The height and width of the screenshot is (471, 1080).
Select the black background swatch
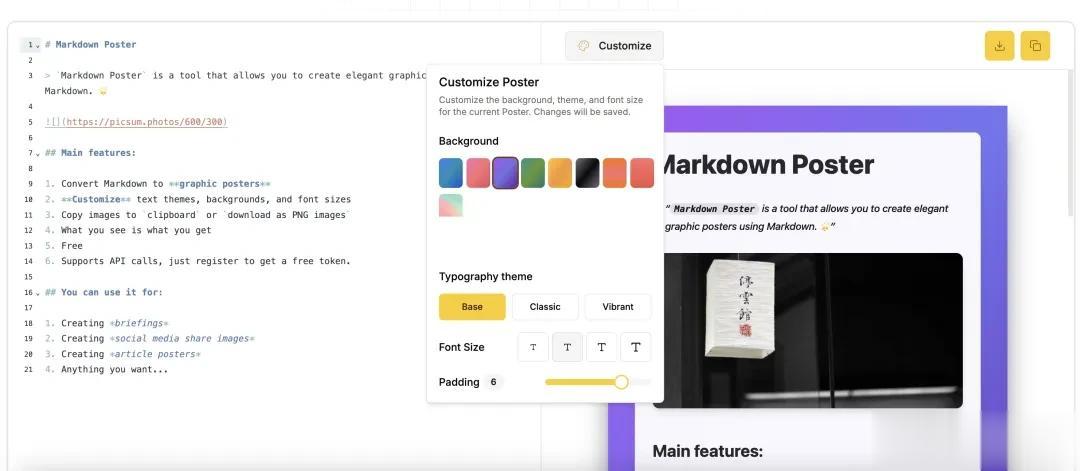[x=588, y=173]
